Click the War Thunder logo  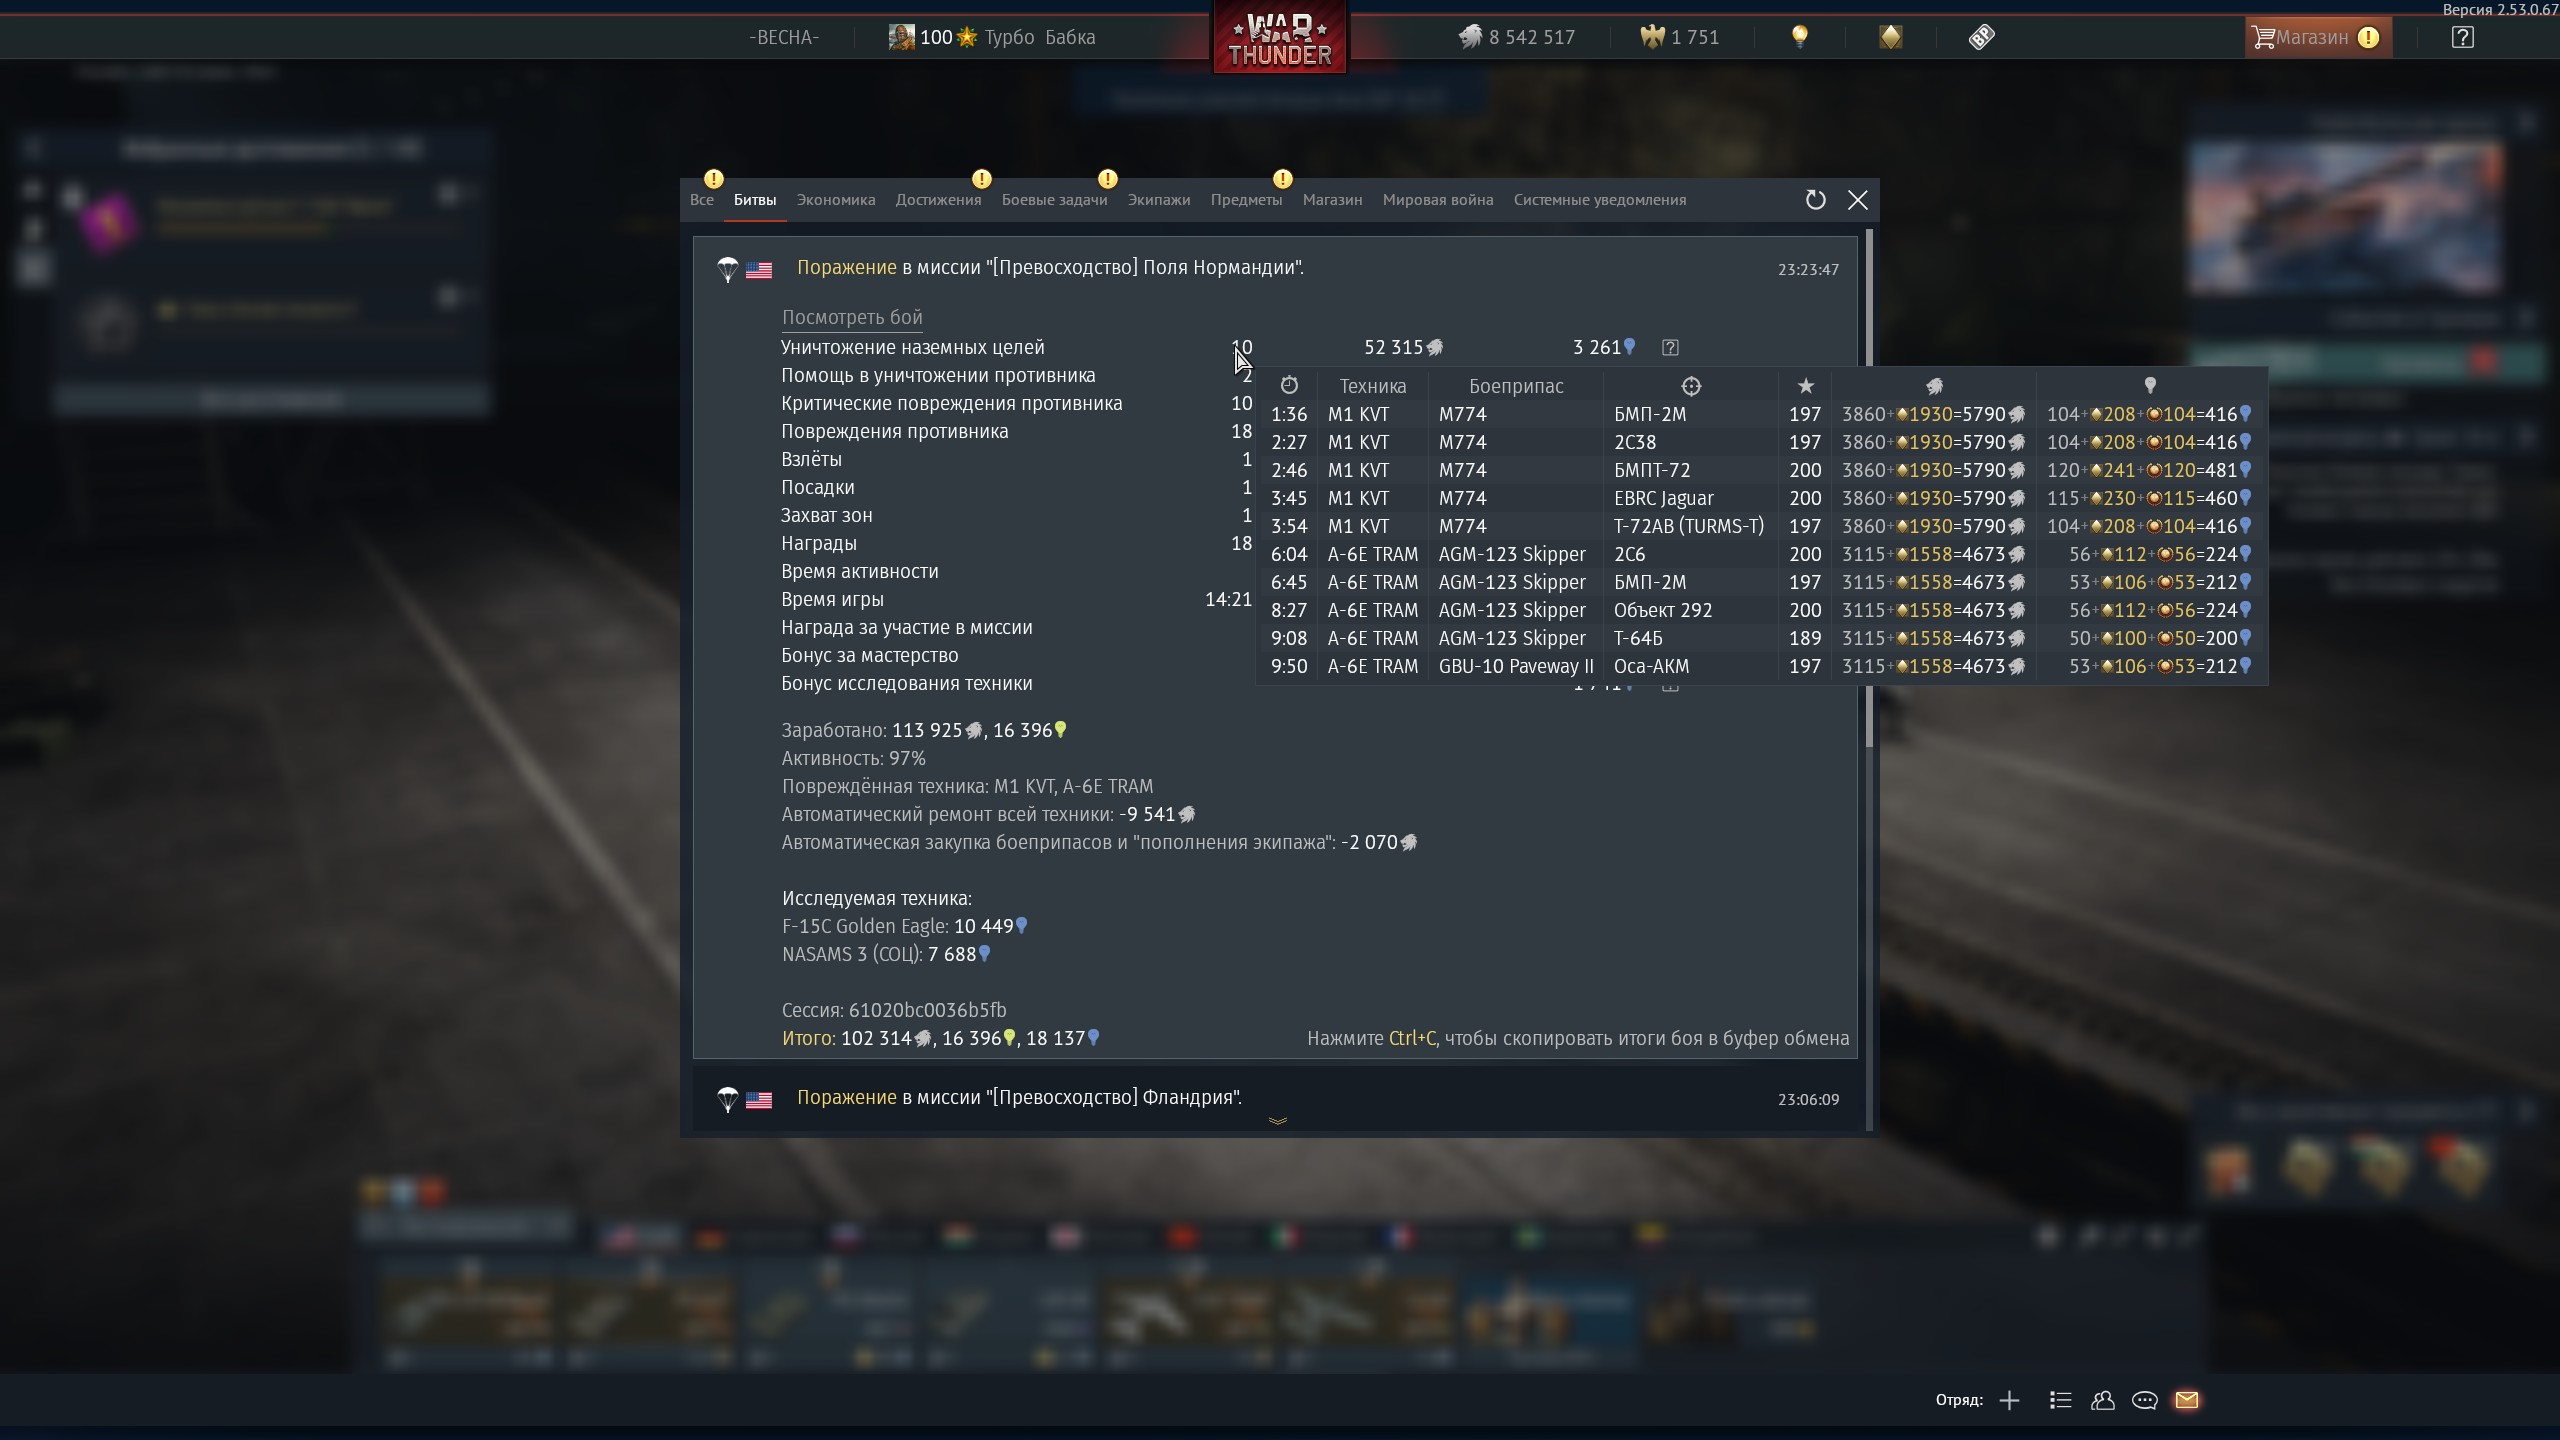(1279, 38)
